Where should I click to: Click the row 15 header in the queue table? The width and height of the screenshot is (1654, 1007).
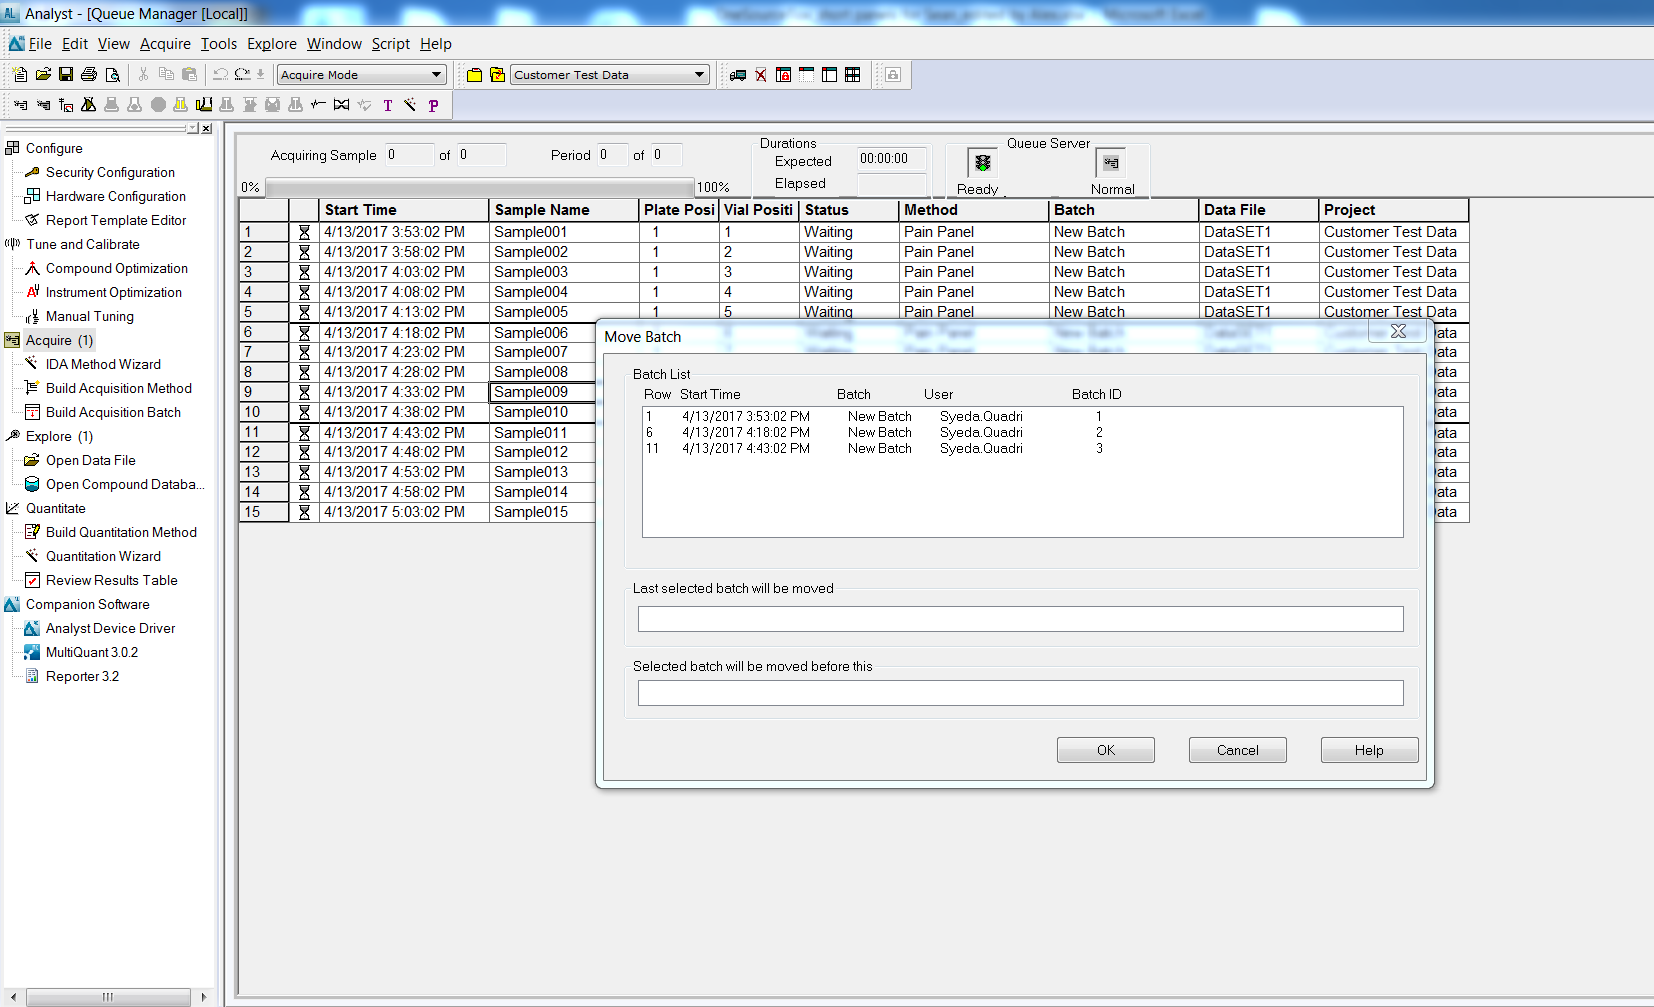(264, 512)
